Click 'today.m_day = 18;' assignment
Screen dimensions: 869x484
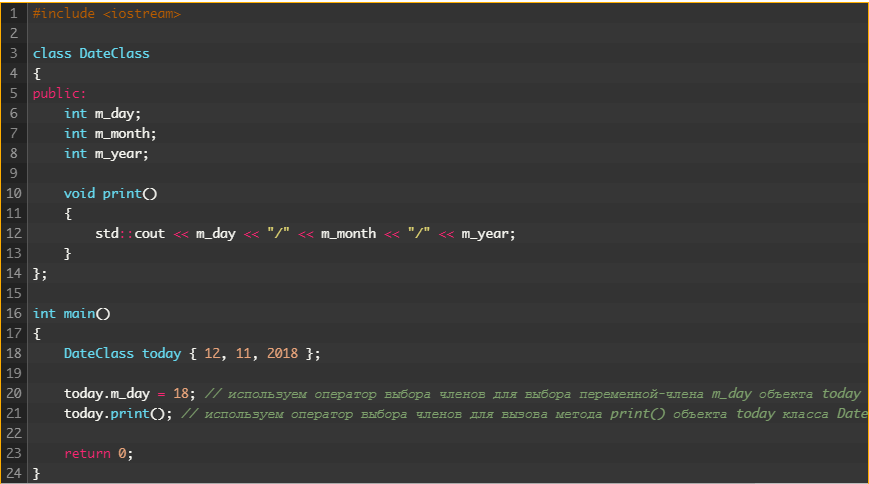(130, 394)
